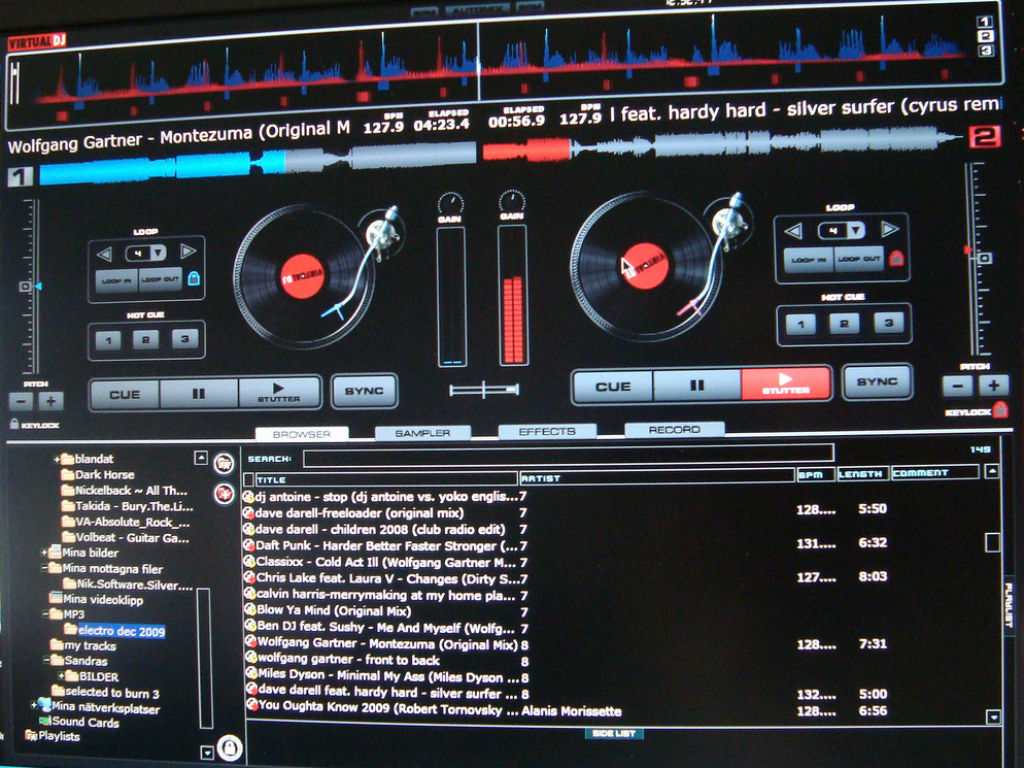Trigger hot cue 3 on deck 2
Viewport: 1024px width, 768px height.
tap(888, 323)
